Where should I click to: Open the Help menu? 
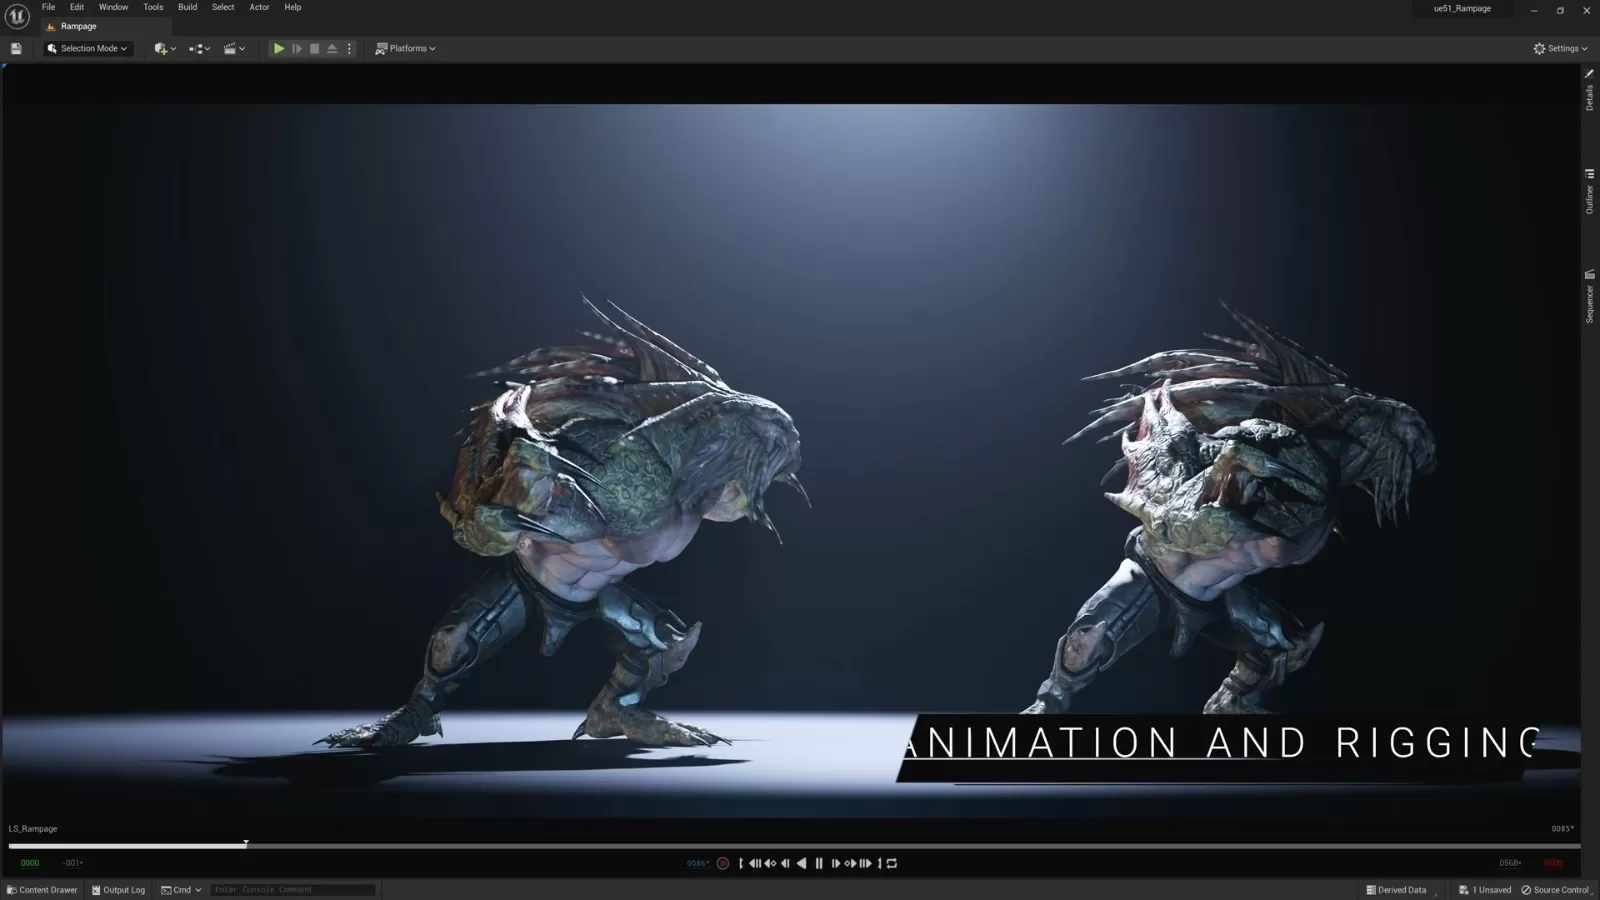pos(293,7)
